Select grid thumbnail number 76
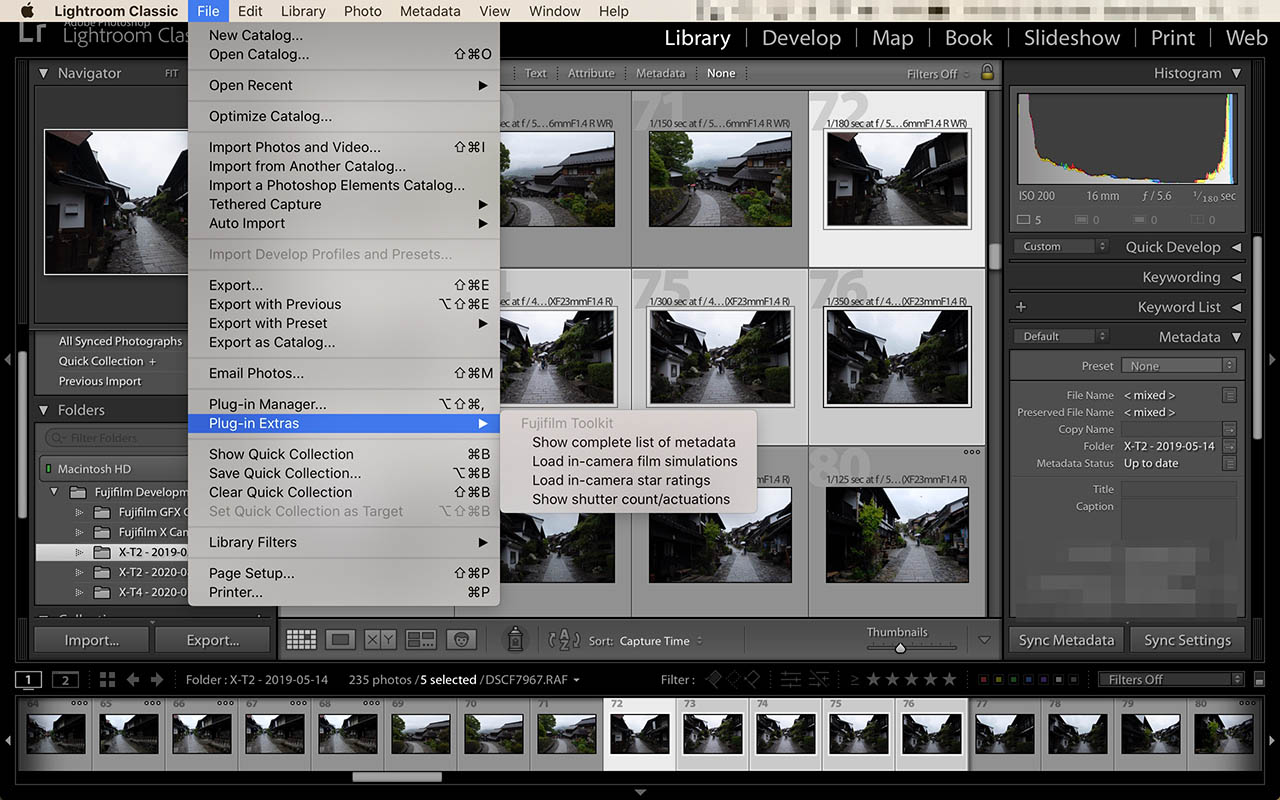The height and width of the screenshot is (800, 1280). 897,356
